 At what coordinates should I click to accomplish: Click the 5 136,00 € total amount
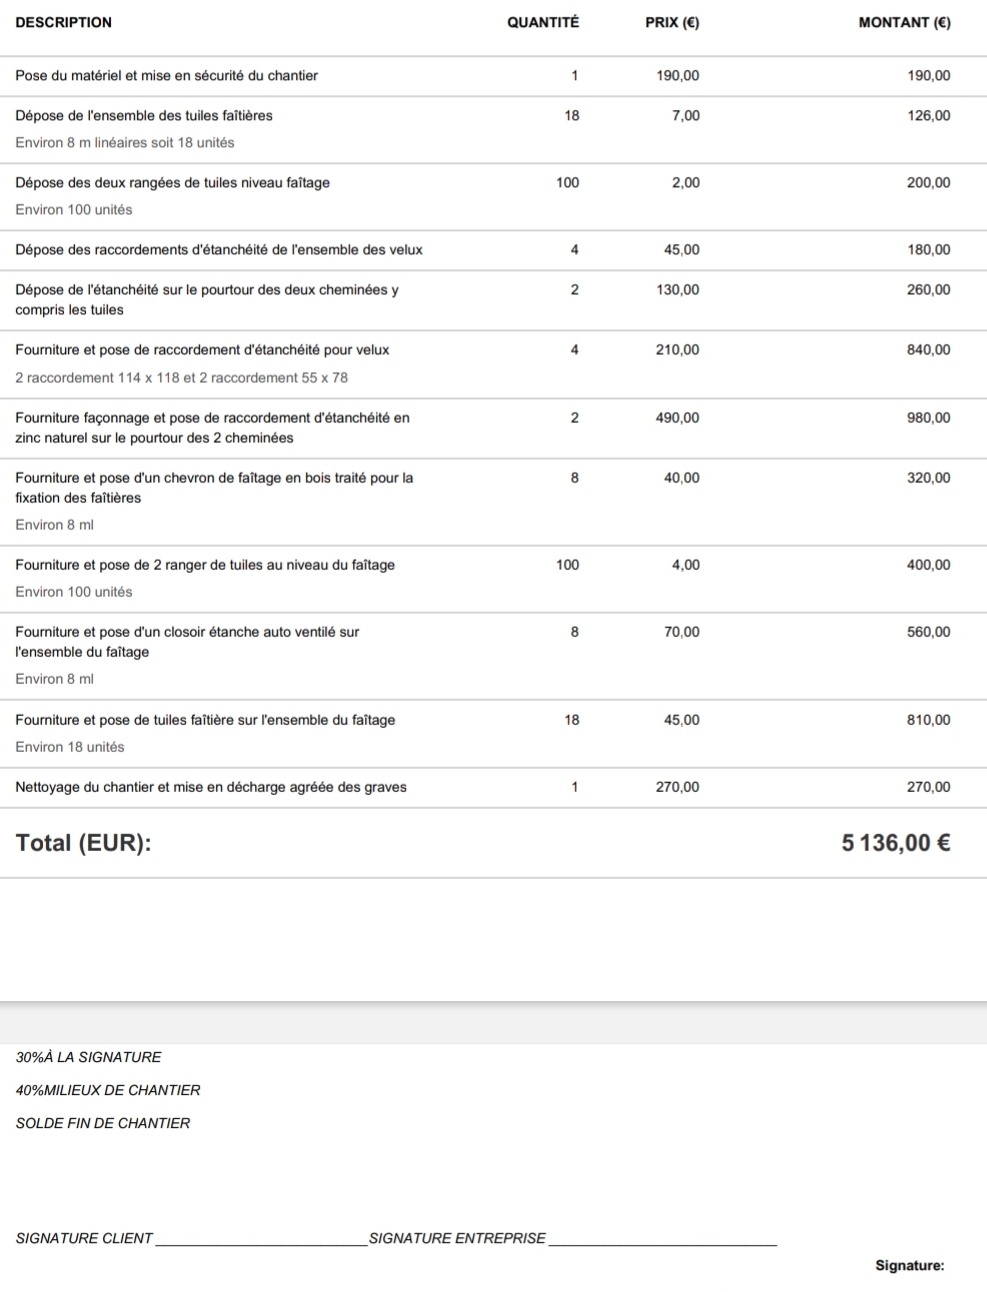point(895,843)
